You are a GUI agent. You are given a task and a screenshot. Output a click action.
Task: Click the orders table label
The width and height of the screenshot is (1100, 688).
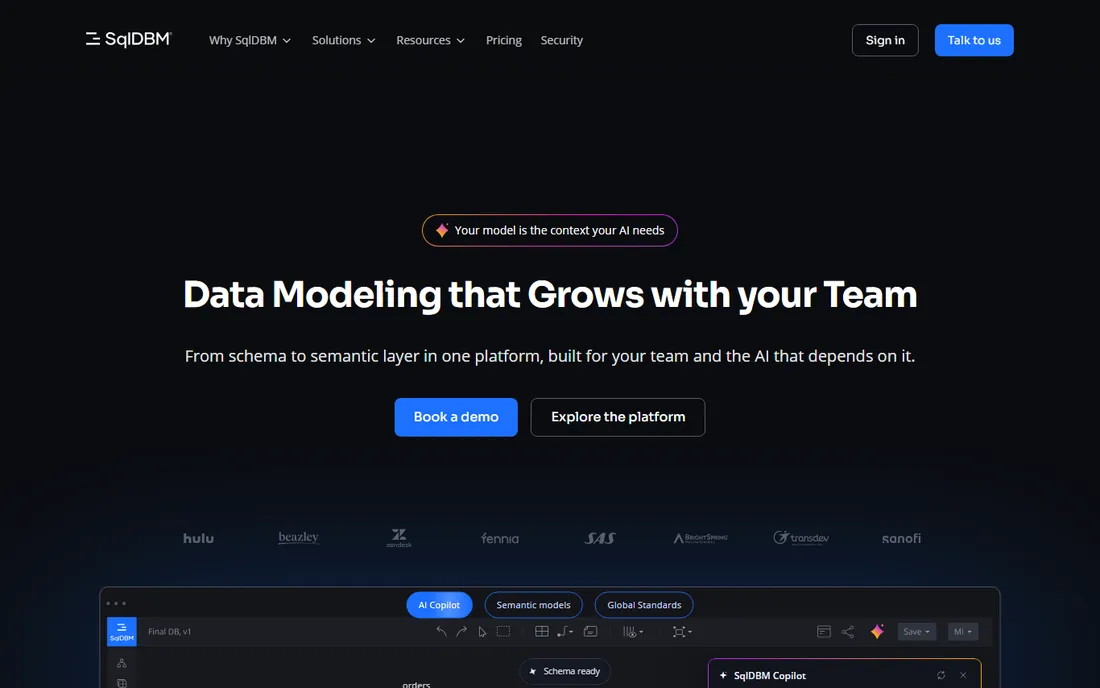tap(416, 684)
